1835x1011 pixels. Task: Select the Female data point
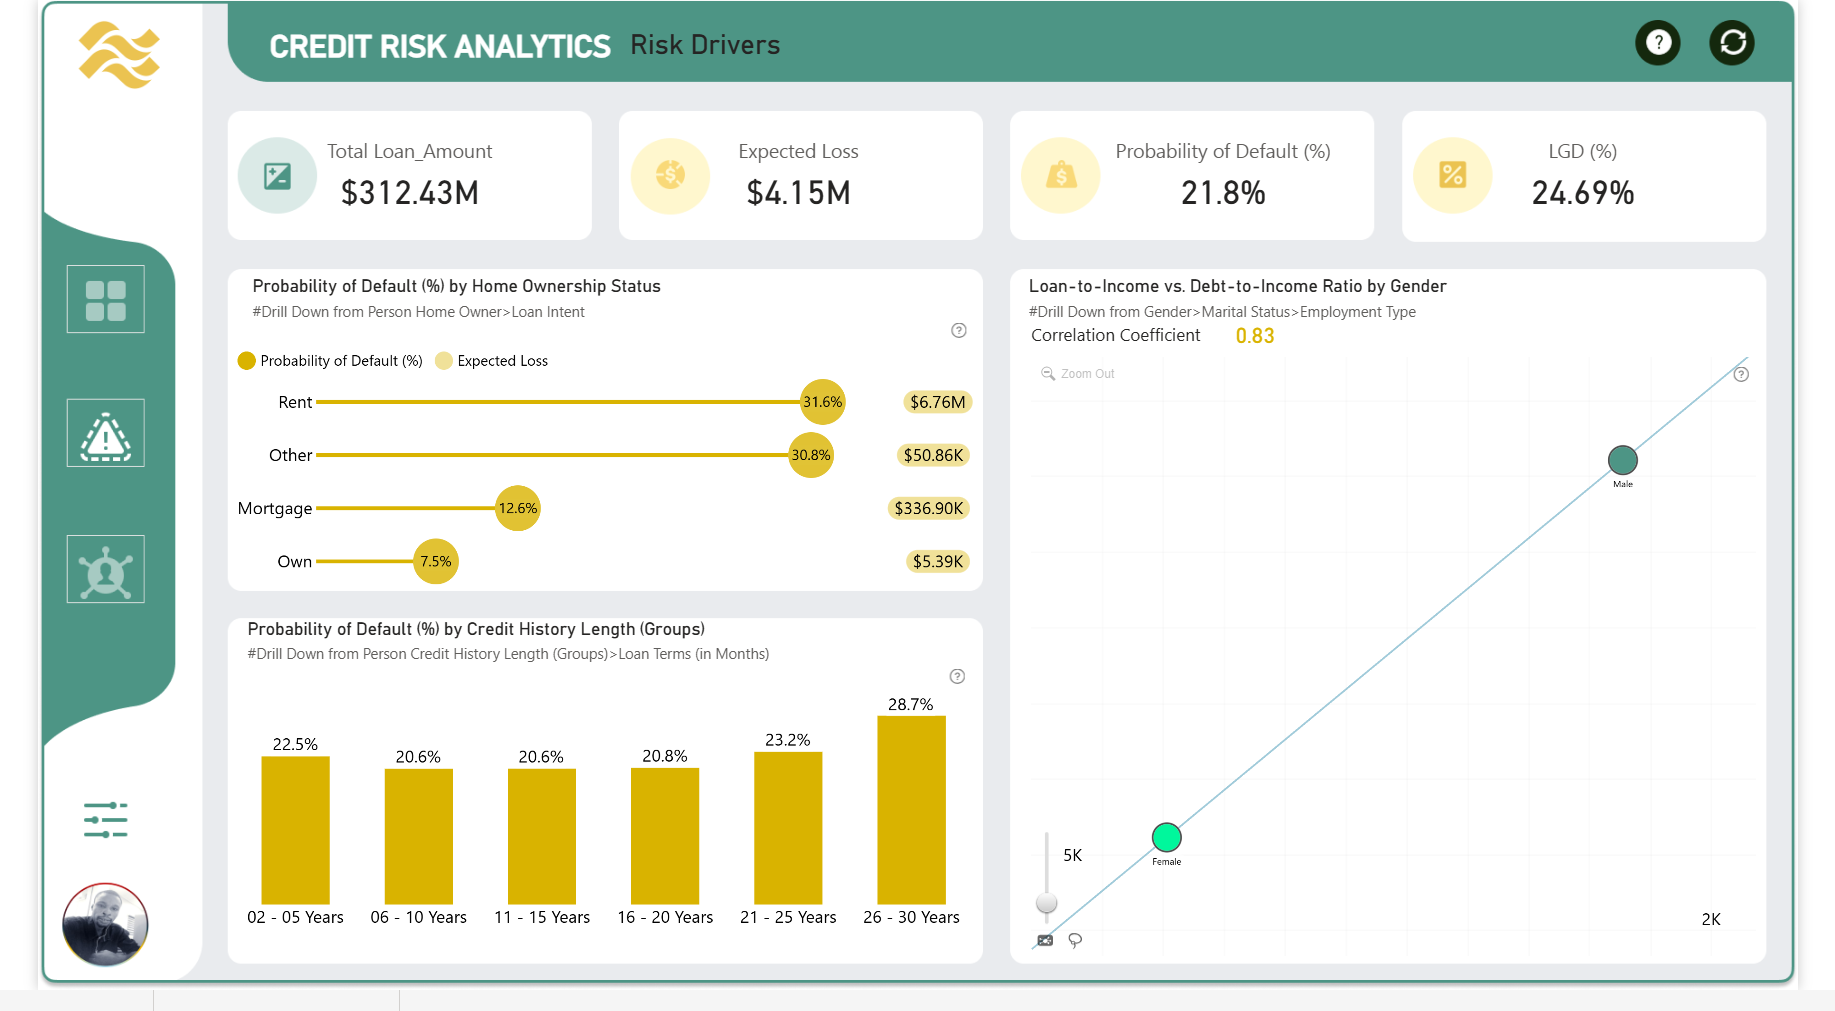(1166, 837)
